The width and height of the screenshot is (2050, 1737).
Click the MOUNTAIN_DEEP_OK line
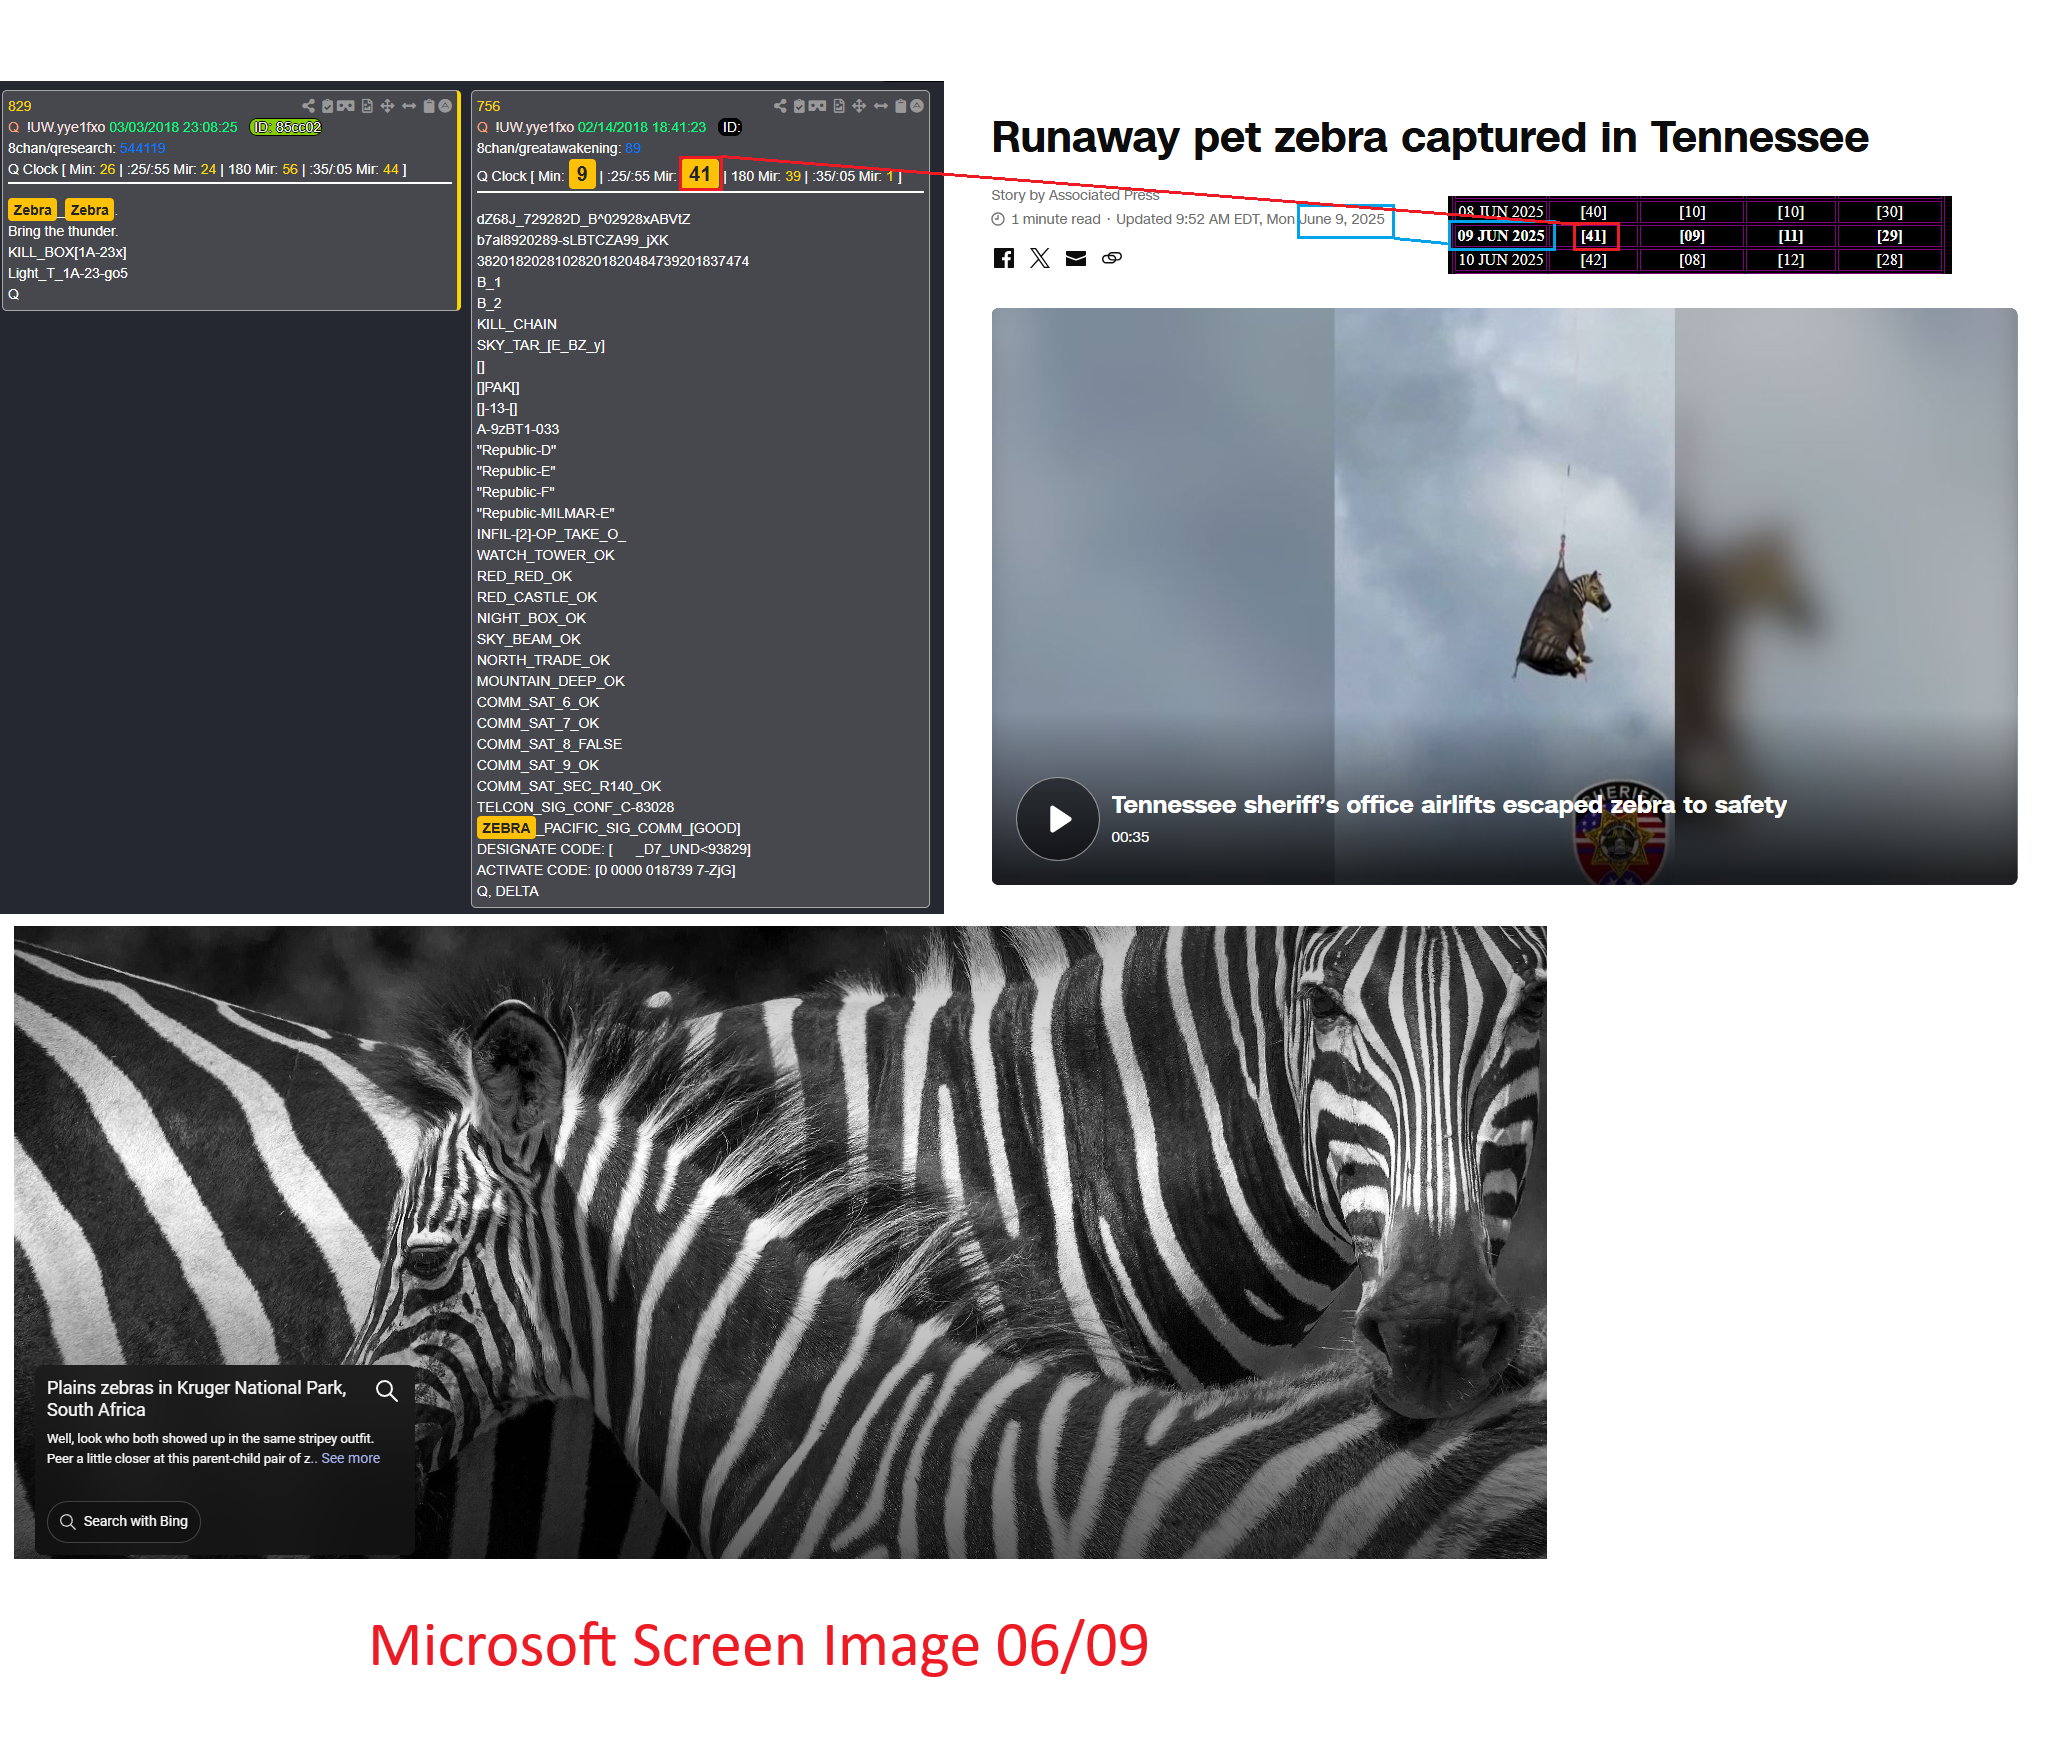pyautogui.click(x=550, y=681)
